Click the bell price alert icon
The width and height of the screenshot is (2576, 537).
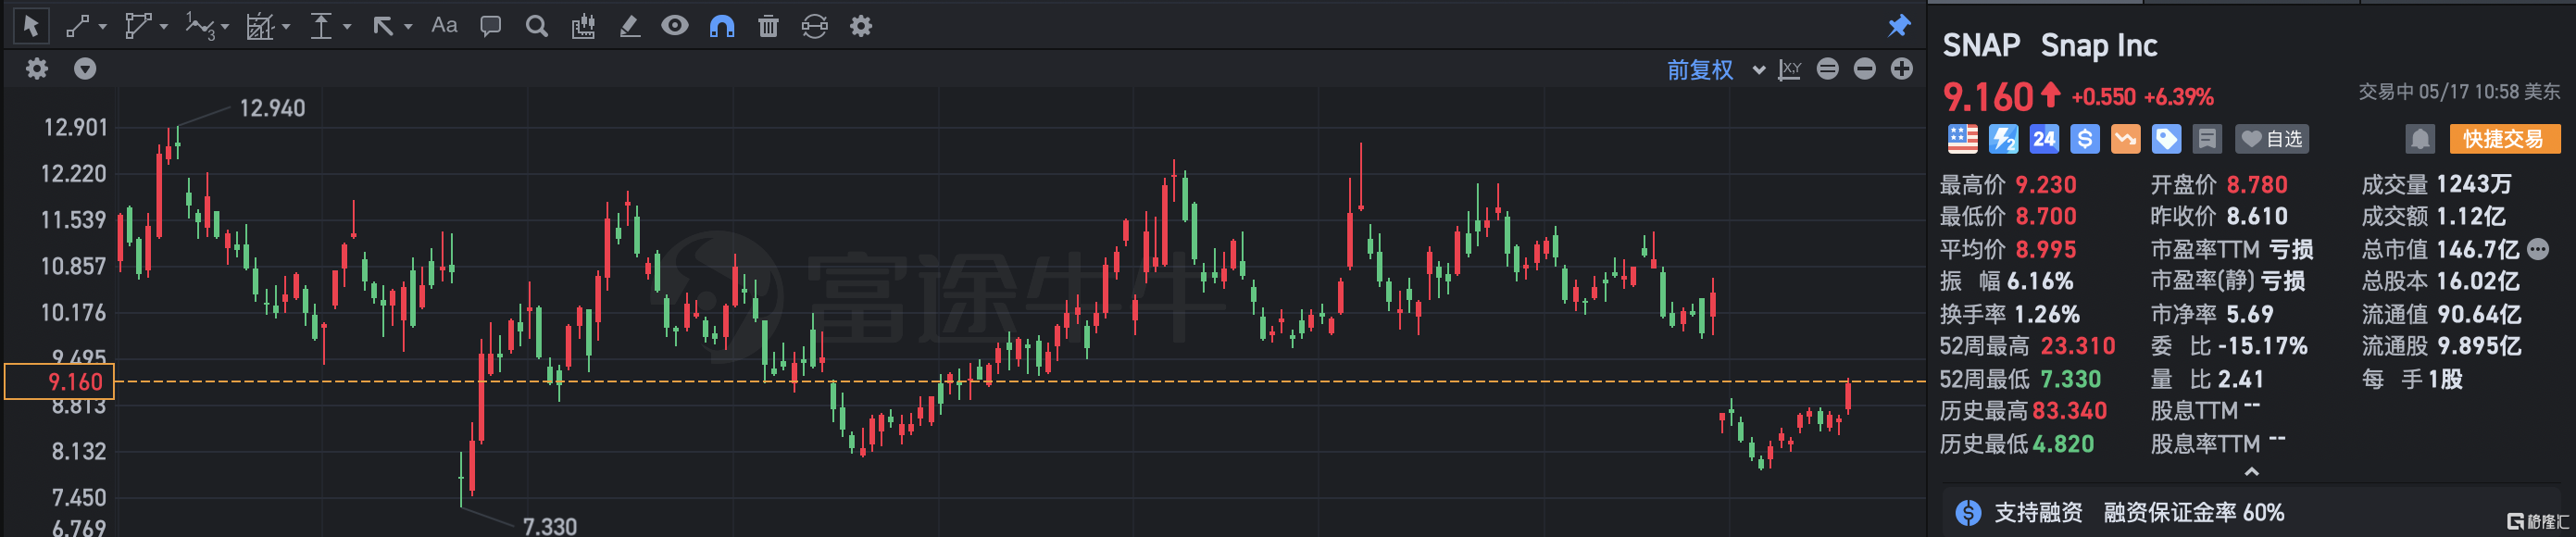point(2420,139)
